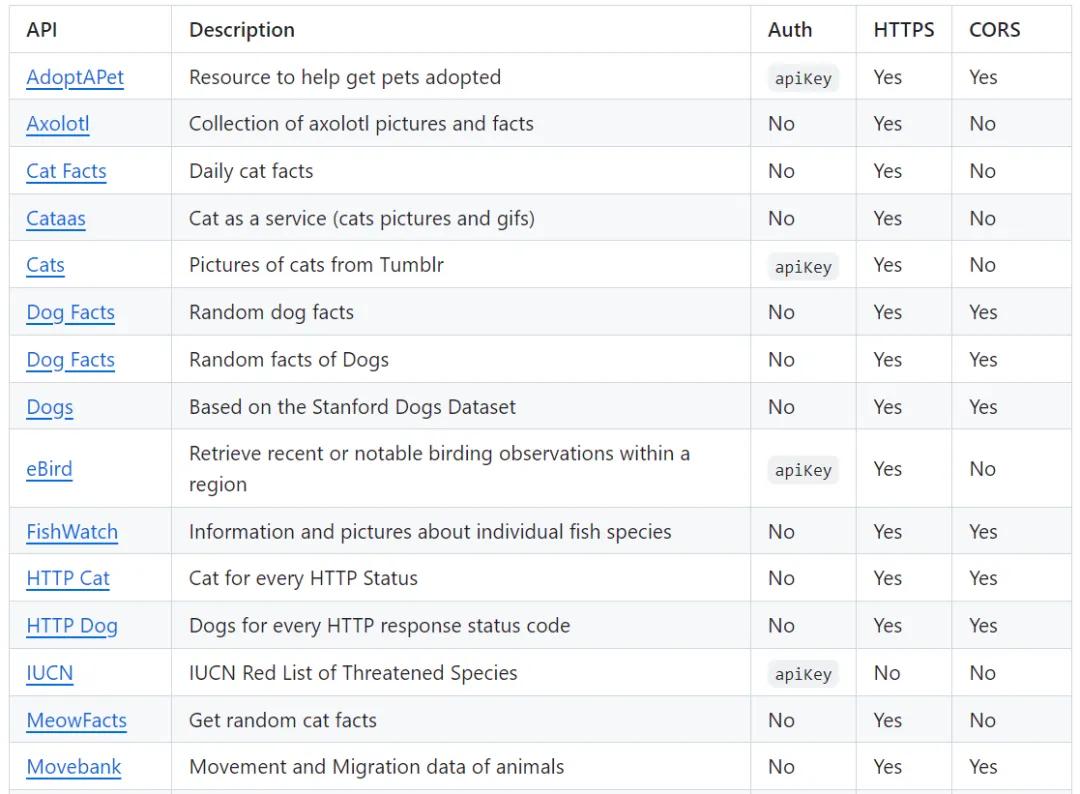Viewport: 1080px width, 794px height.
Task: Click the apiKey tag in the eBird row
Action: 803,470
